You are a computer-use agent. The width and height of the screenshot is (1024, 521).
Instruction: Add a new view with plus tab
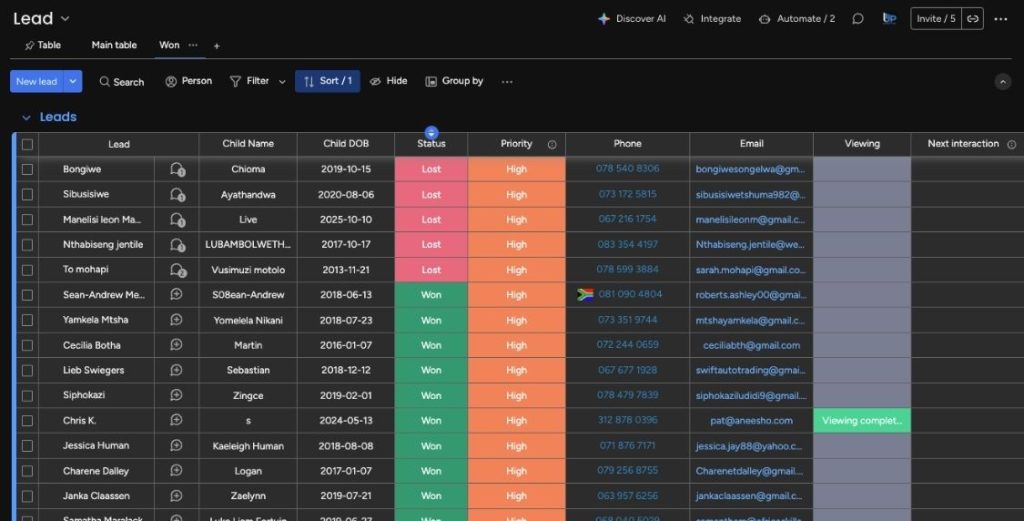tap(217, 46)
